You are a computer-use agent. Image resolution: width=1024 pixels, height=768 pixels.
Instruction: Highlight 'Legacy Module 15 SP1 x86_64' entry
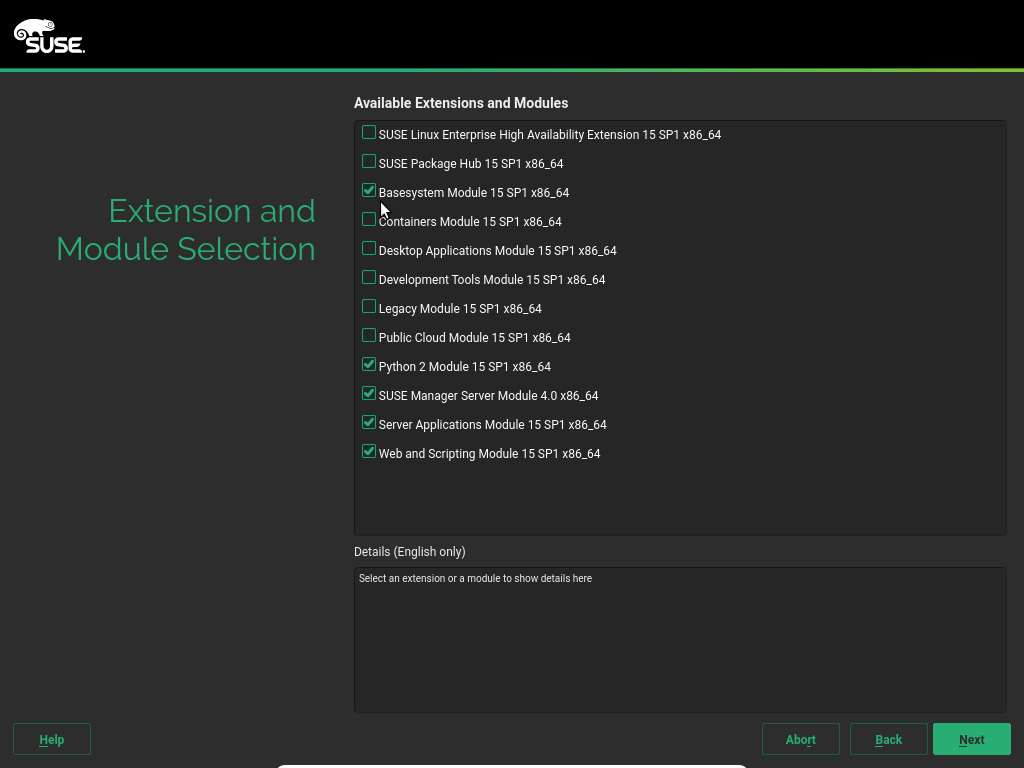460,309
